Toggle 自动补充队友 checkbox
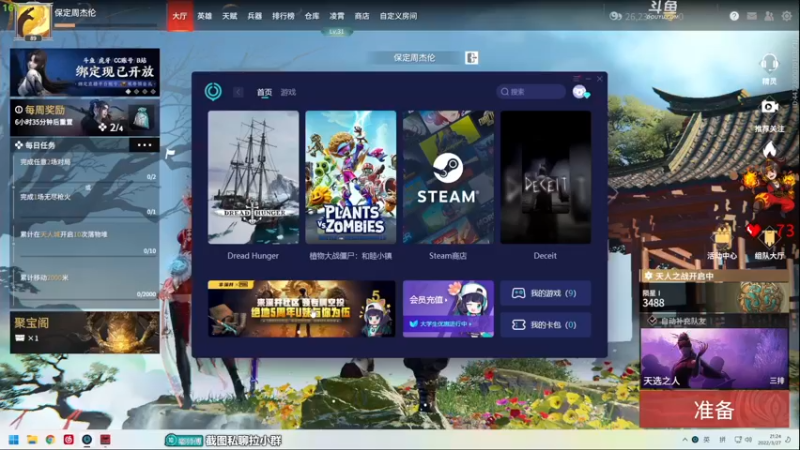 click(652, 321)
